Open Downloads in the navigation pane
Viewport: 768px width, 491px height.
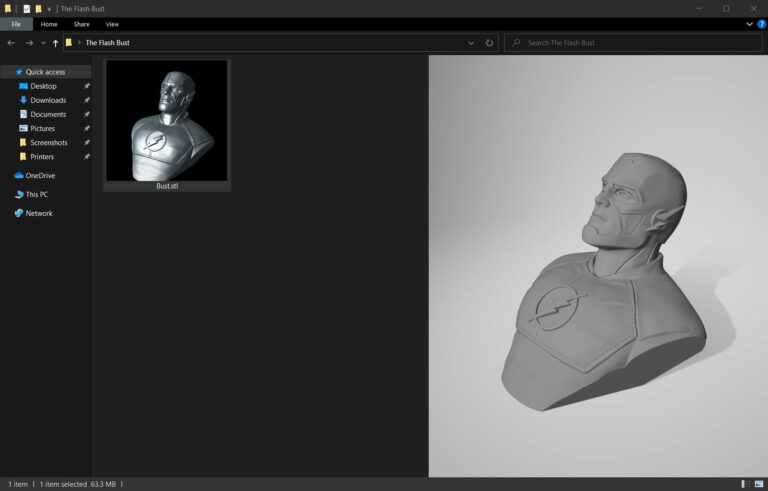[x=48, y=100]
